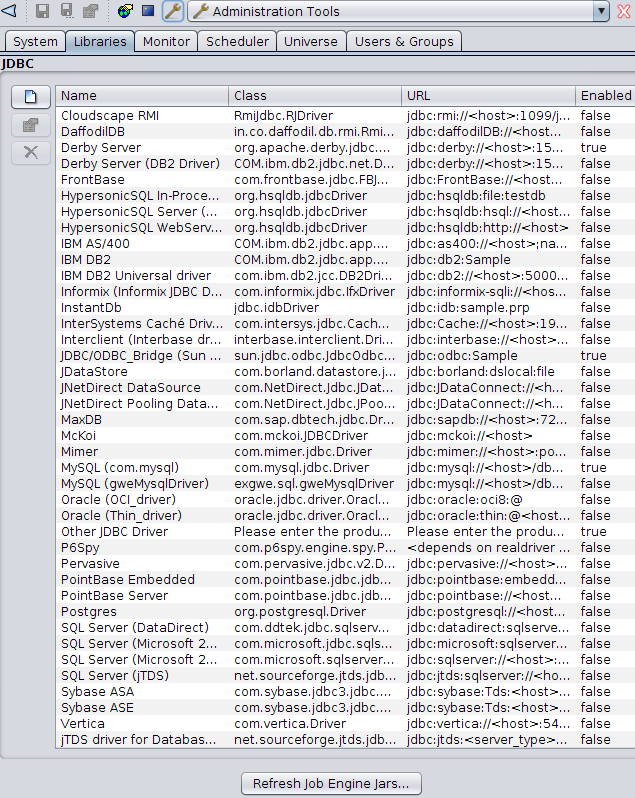Select the Vertica driver row
The height and width of the screenshot is (798, 635).
point(345,724)
